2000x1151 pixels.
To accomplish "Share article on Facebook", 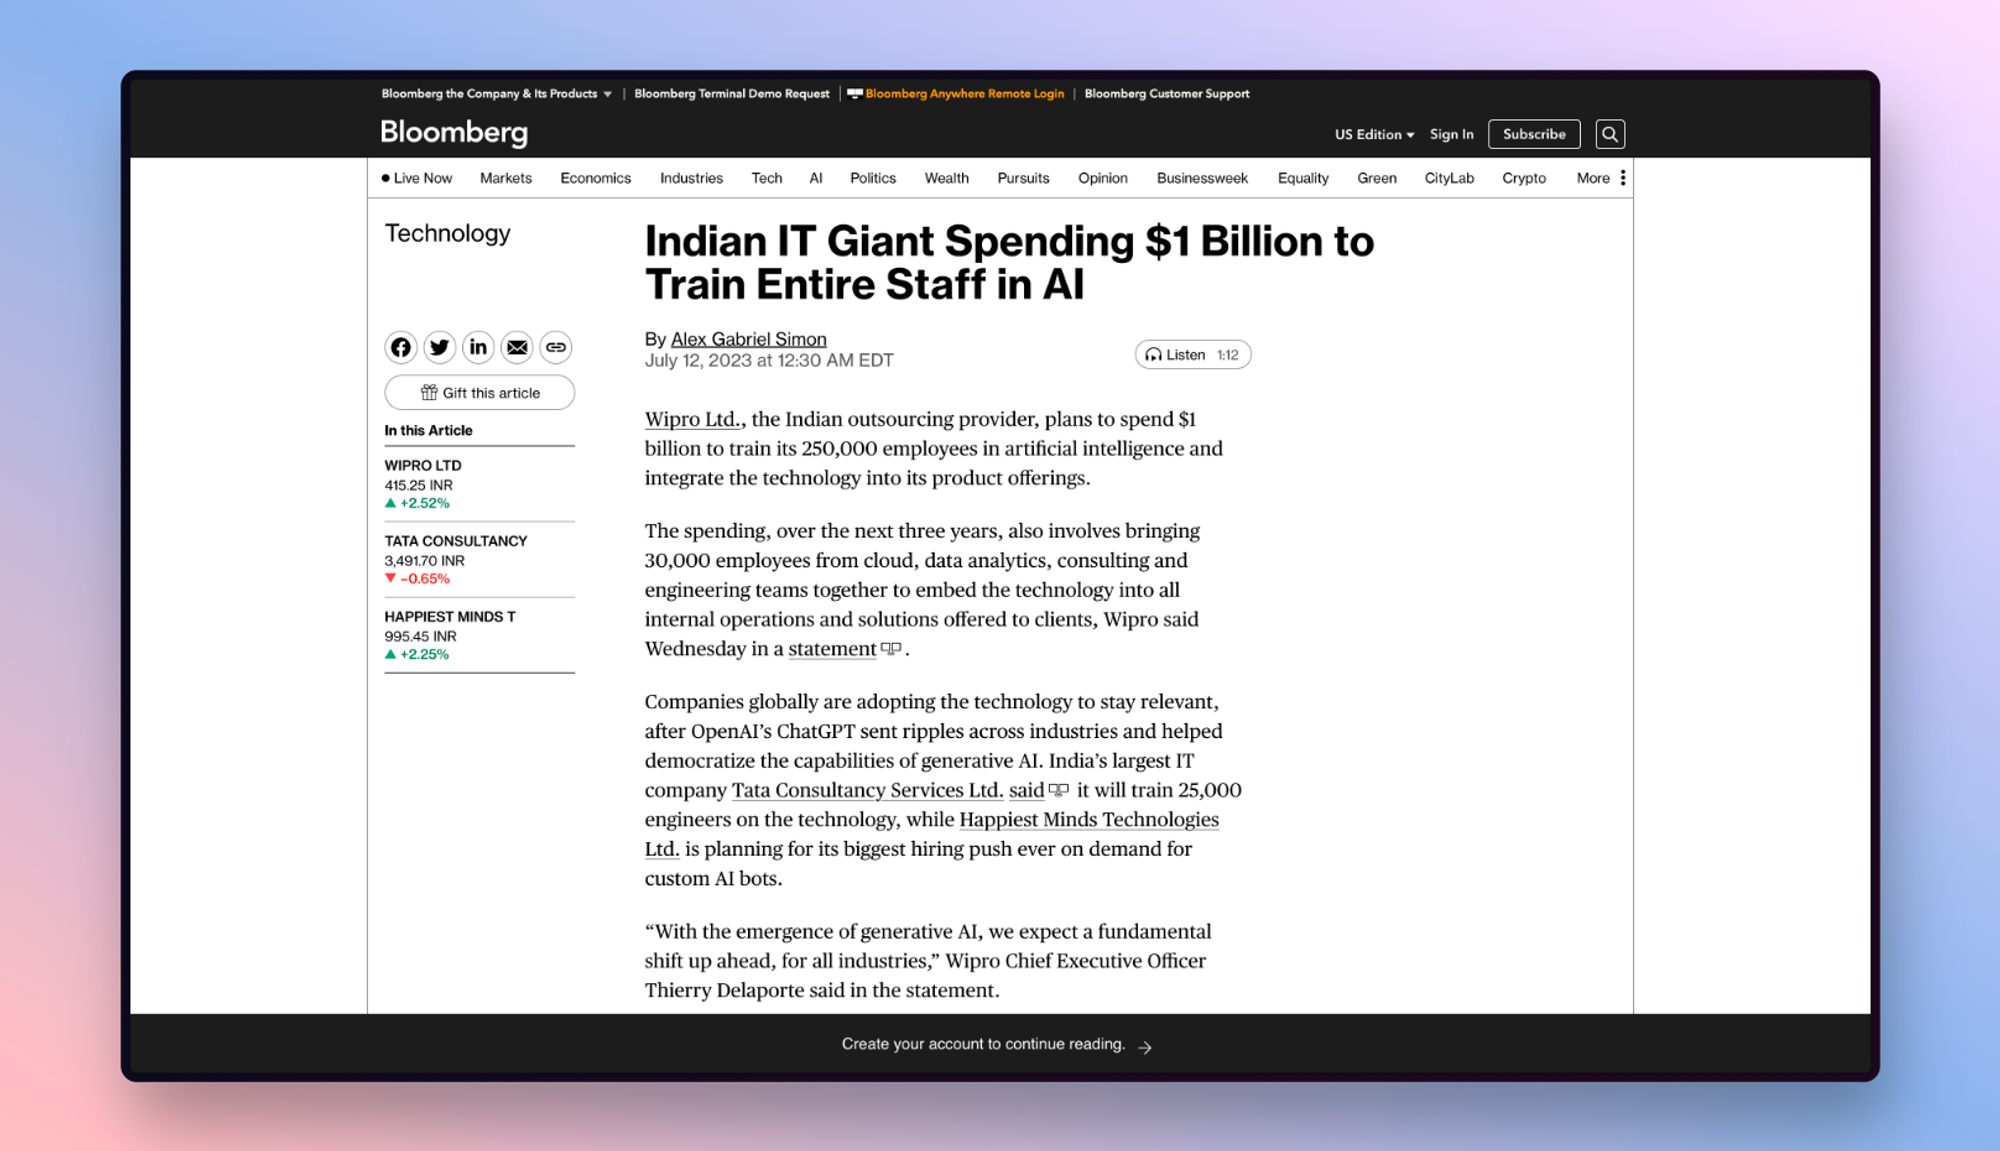I will (400, 347).
